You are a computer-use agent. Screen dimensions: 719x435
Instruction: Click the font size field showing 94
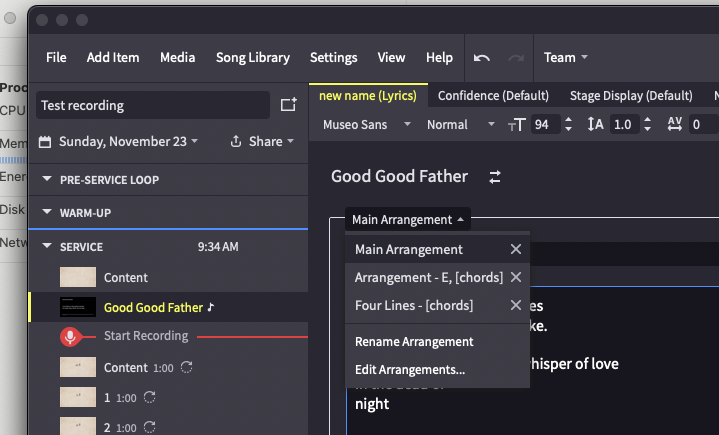click(x=545, y=124)
